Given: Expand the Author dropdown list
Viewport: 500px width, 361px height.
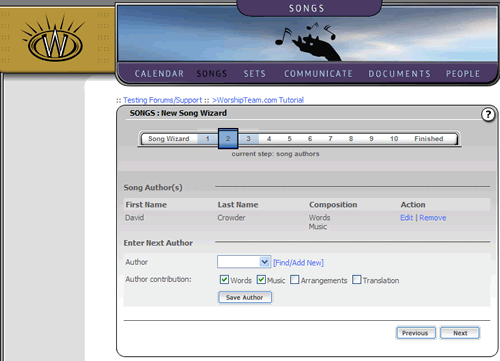Looking at the screenshot, I should point(265,262).
